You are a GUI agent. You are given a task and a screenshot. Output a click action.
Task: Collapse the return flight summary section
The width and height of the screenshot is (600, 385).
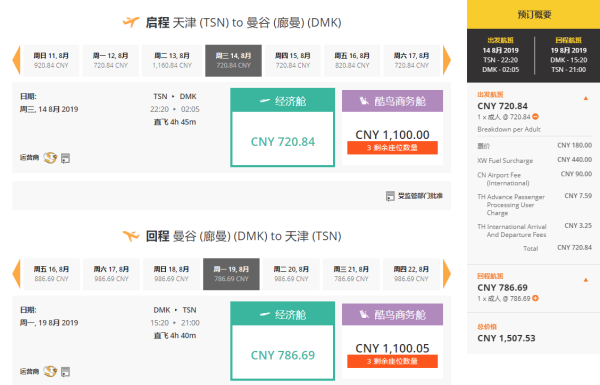[585, 280]
